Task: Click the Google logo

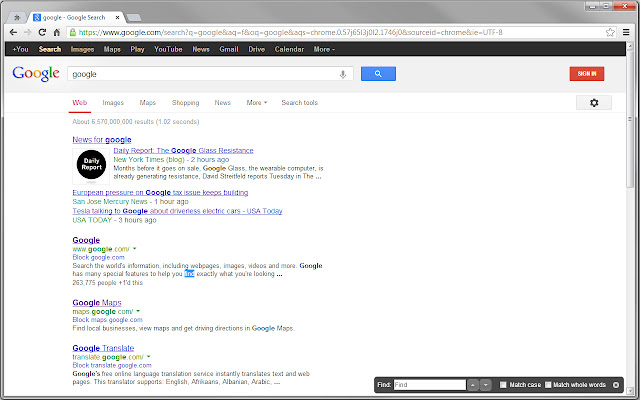Action: point(36,74)
